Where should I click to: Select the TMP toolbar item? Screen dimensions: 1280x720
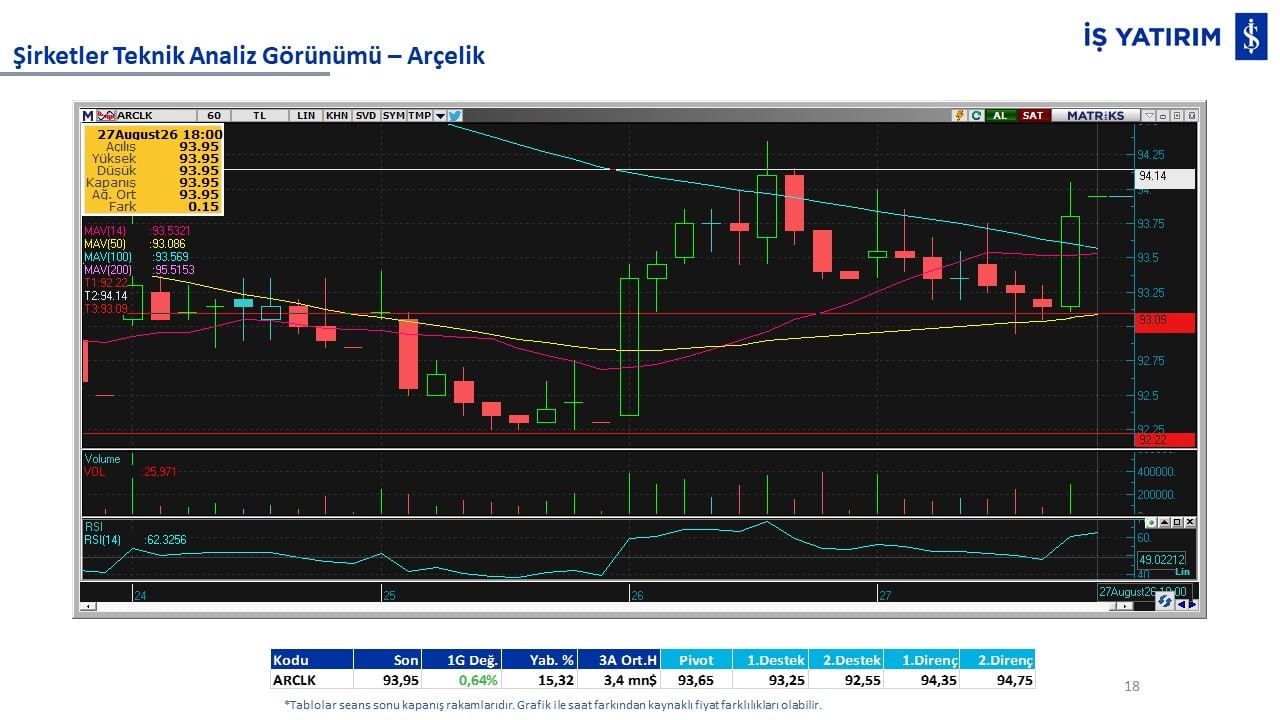(x=420, y=116)
